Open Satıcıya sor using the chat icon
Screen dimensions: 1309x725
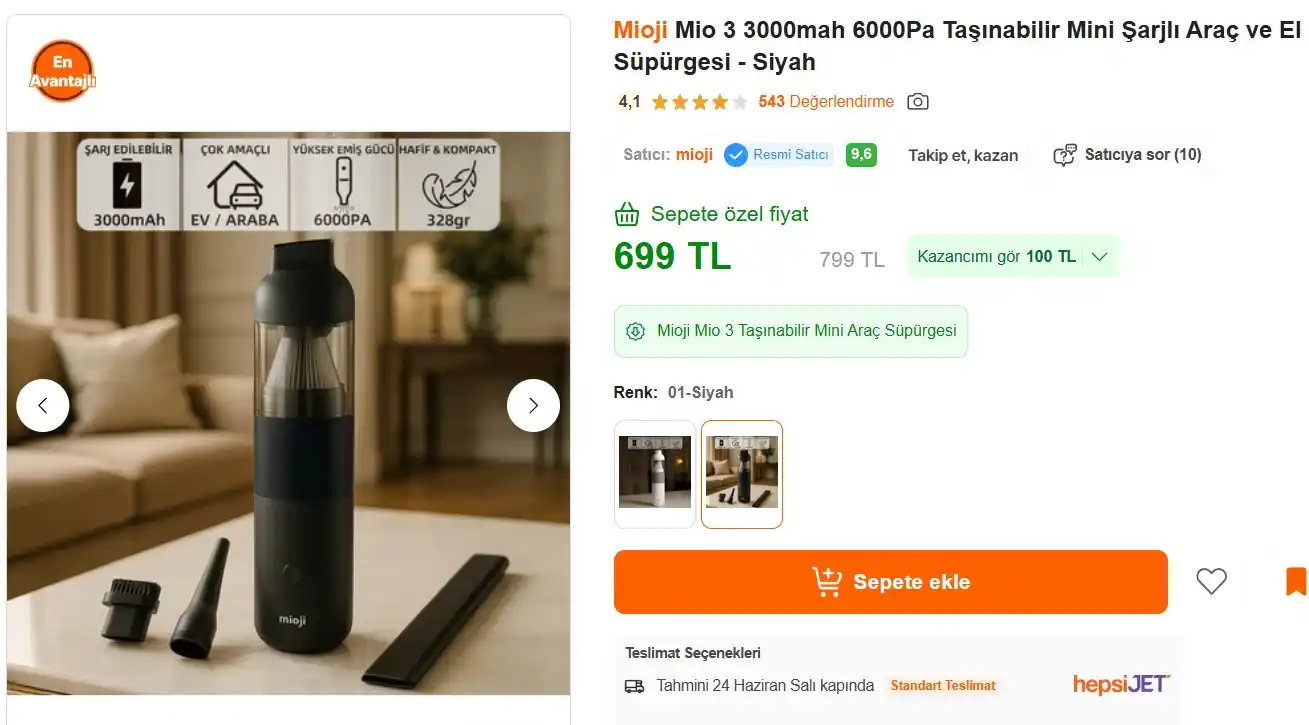1064,155
